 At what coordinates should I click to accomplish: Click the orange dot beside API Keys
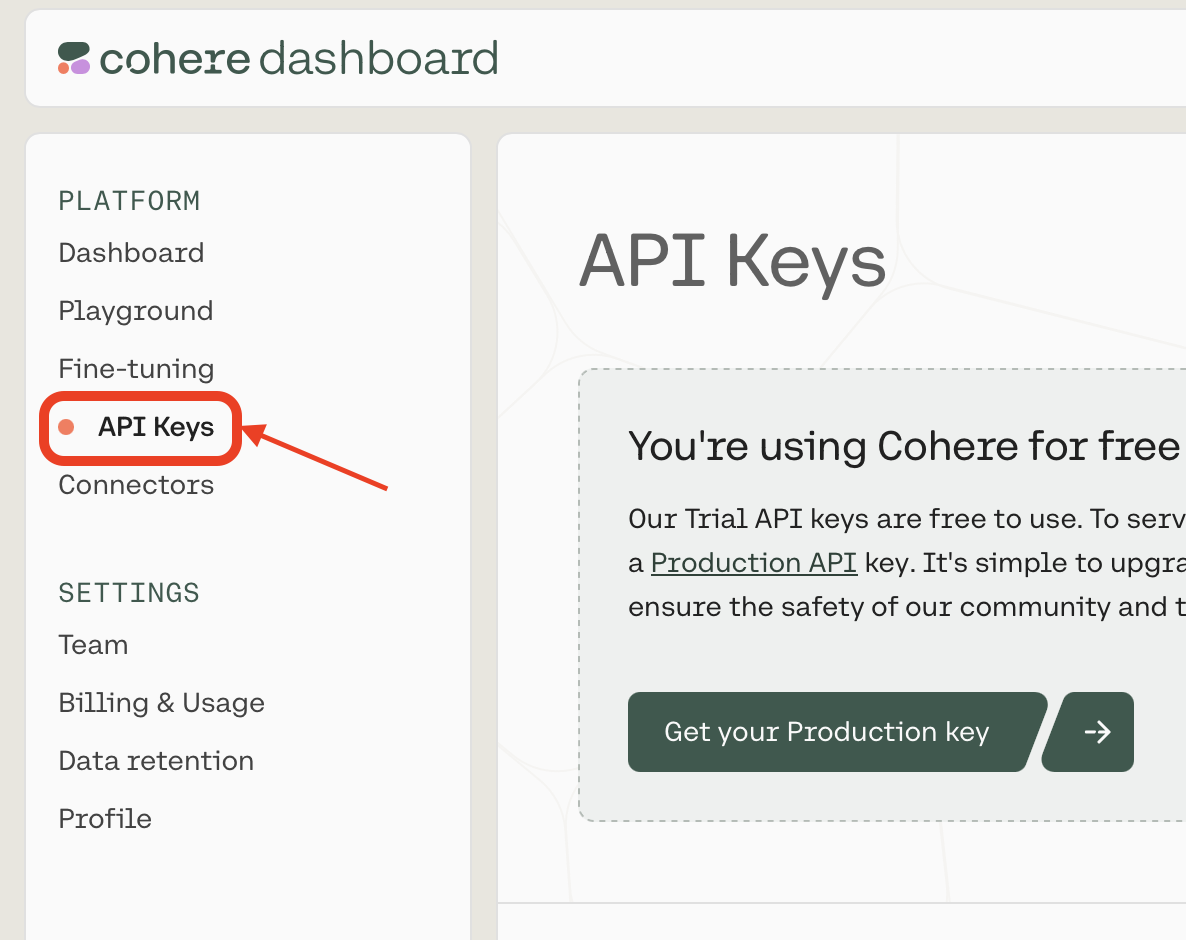67,427
